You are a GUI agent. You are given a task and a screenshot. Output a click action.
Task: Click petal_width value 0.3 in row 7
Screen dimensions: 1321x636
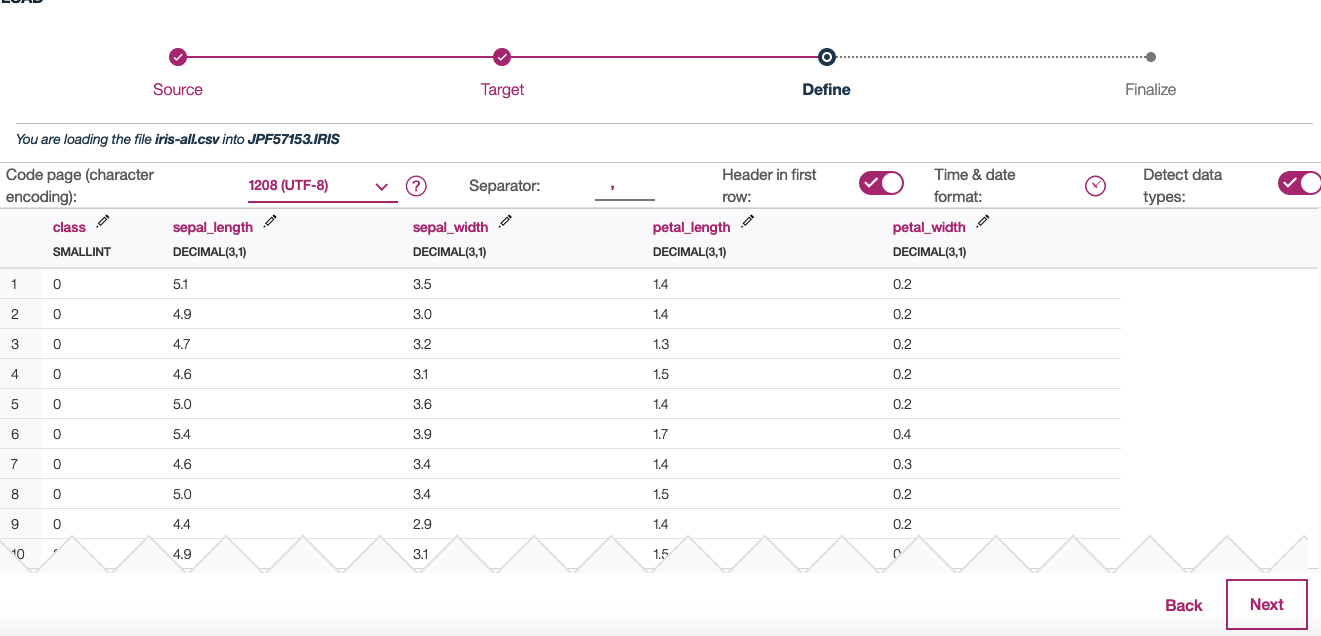902,464
